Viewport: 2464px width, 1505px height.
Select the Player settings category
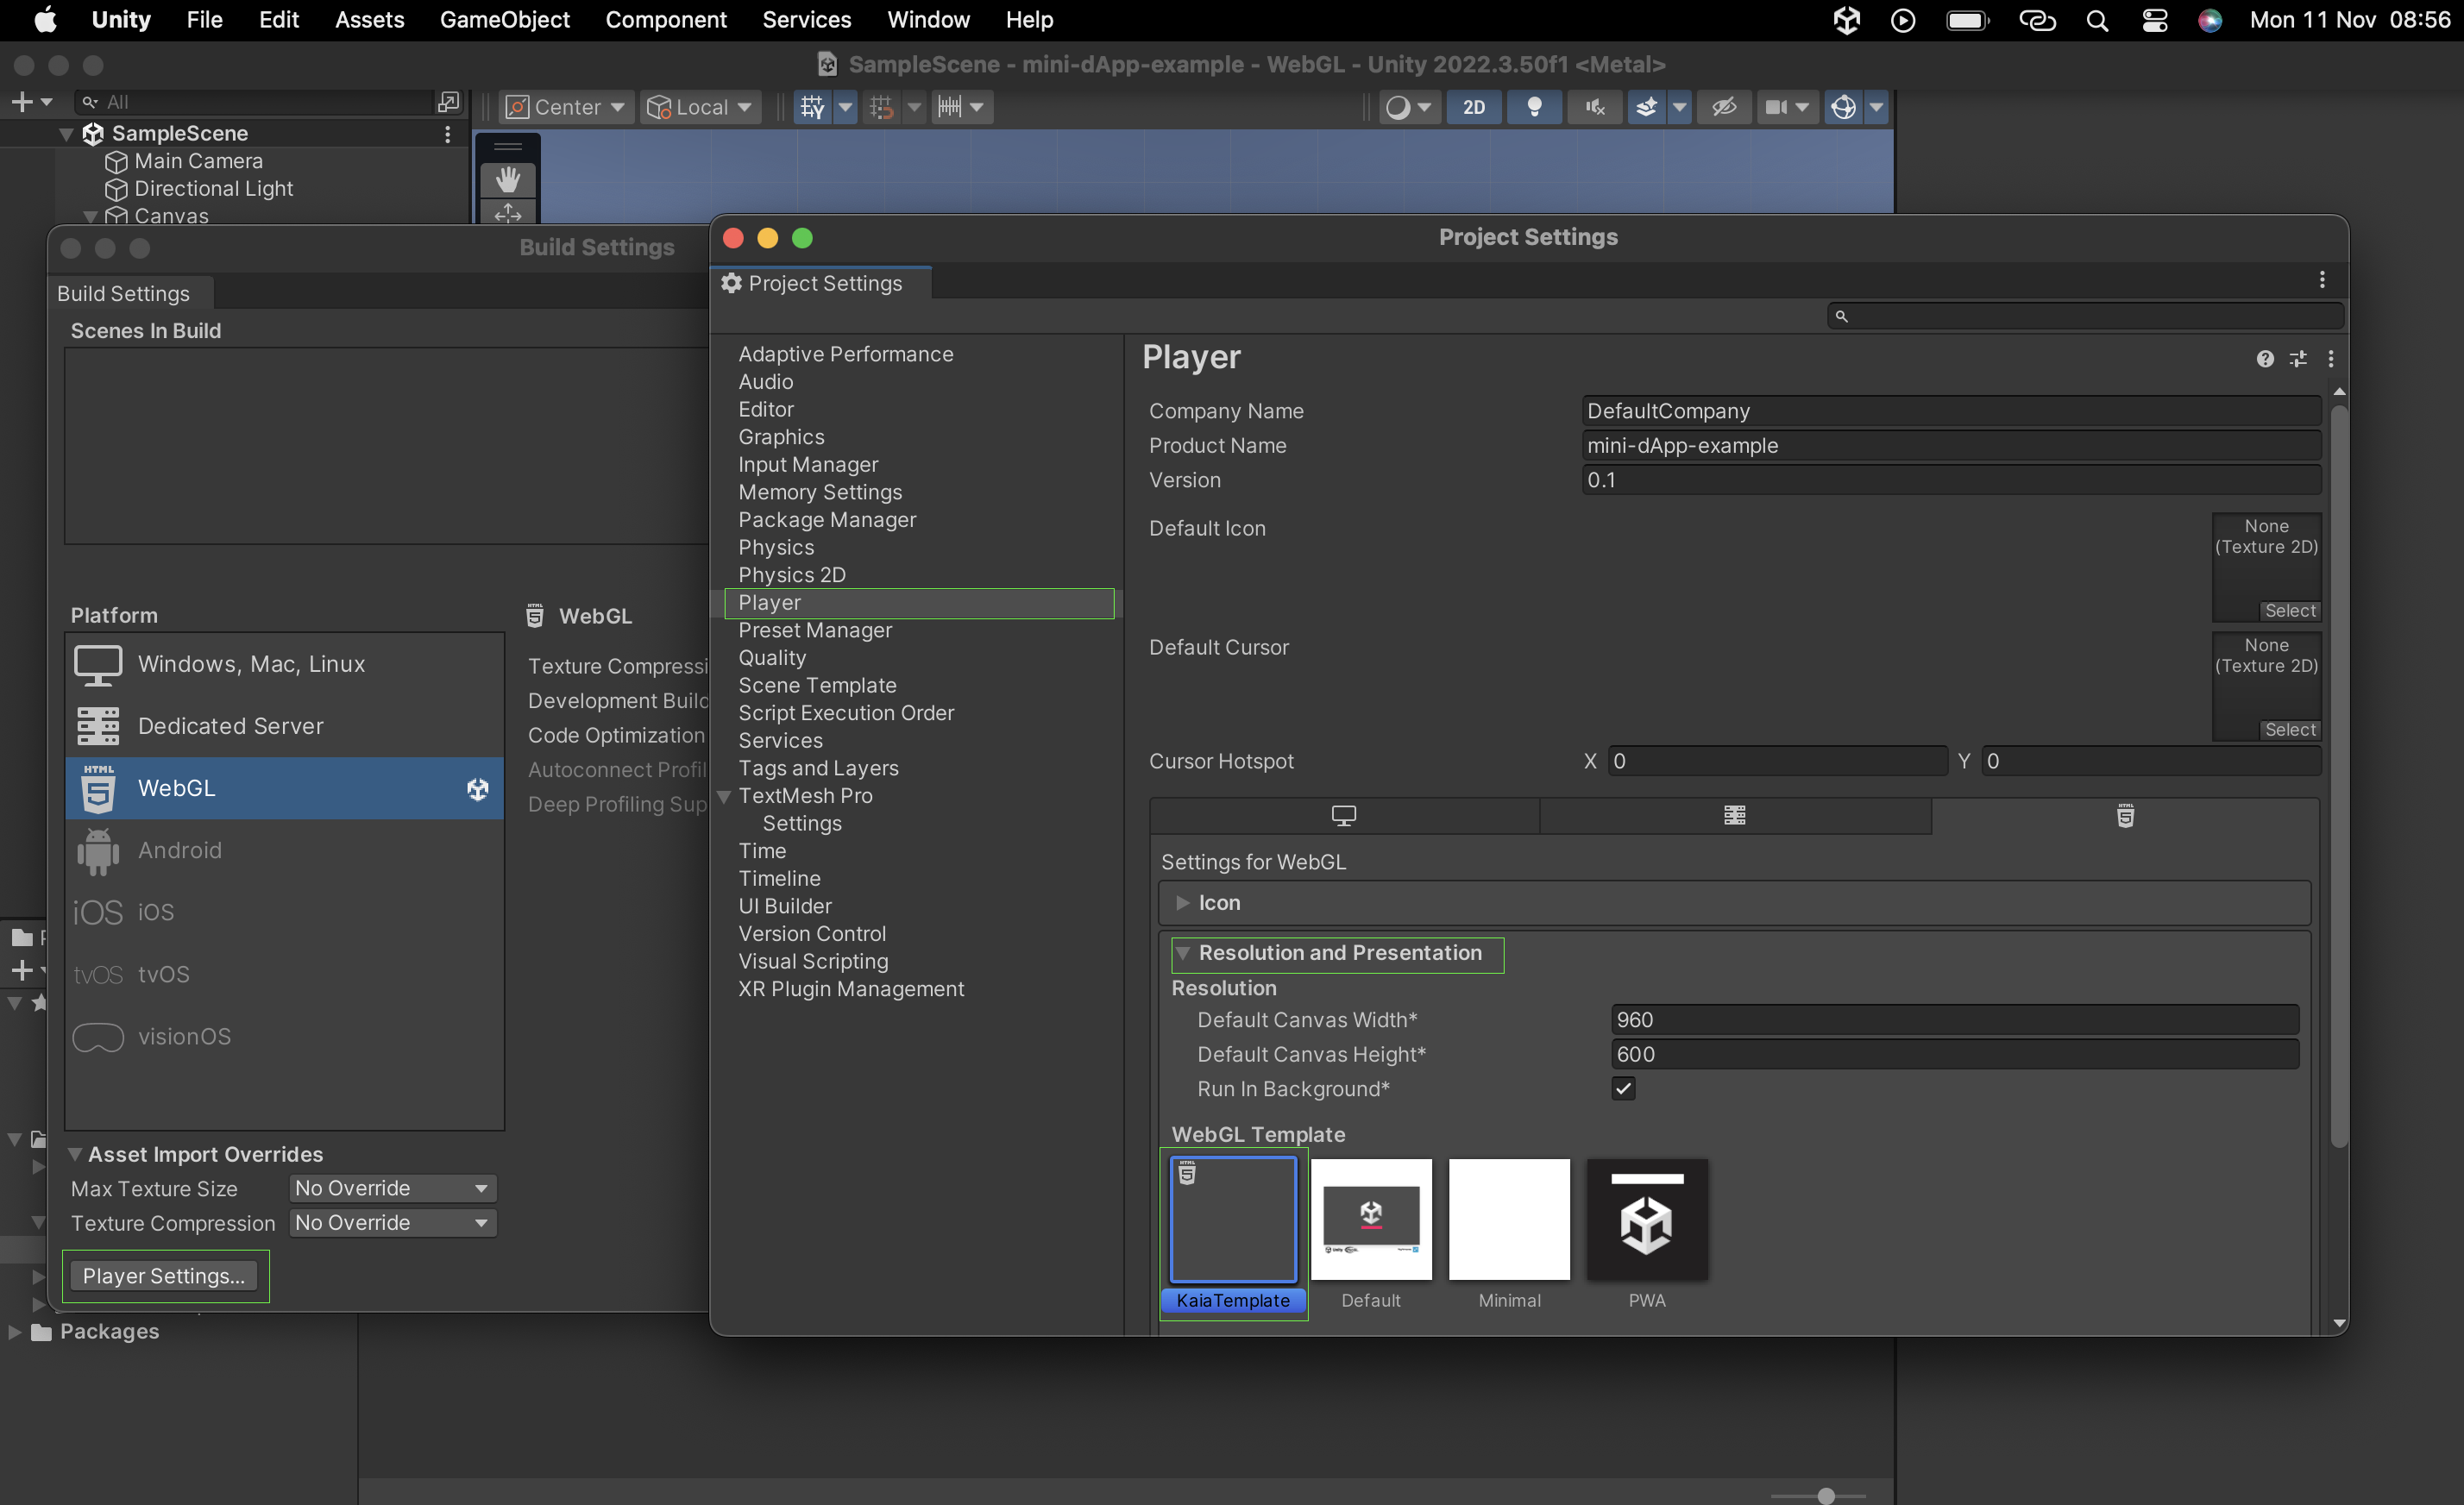tap(919, 603)
